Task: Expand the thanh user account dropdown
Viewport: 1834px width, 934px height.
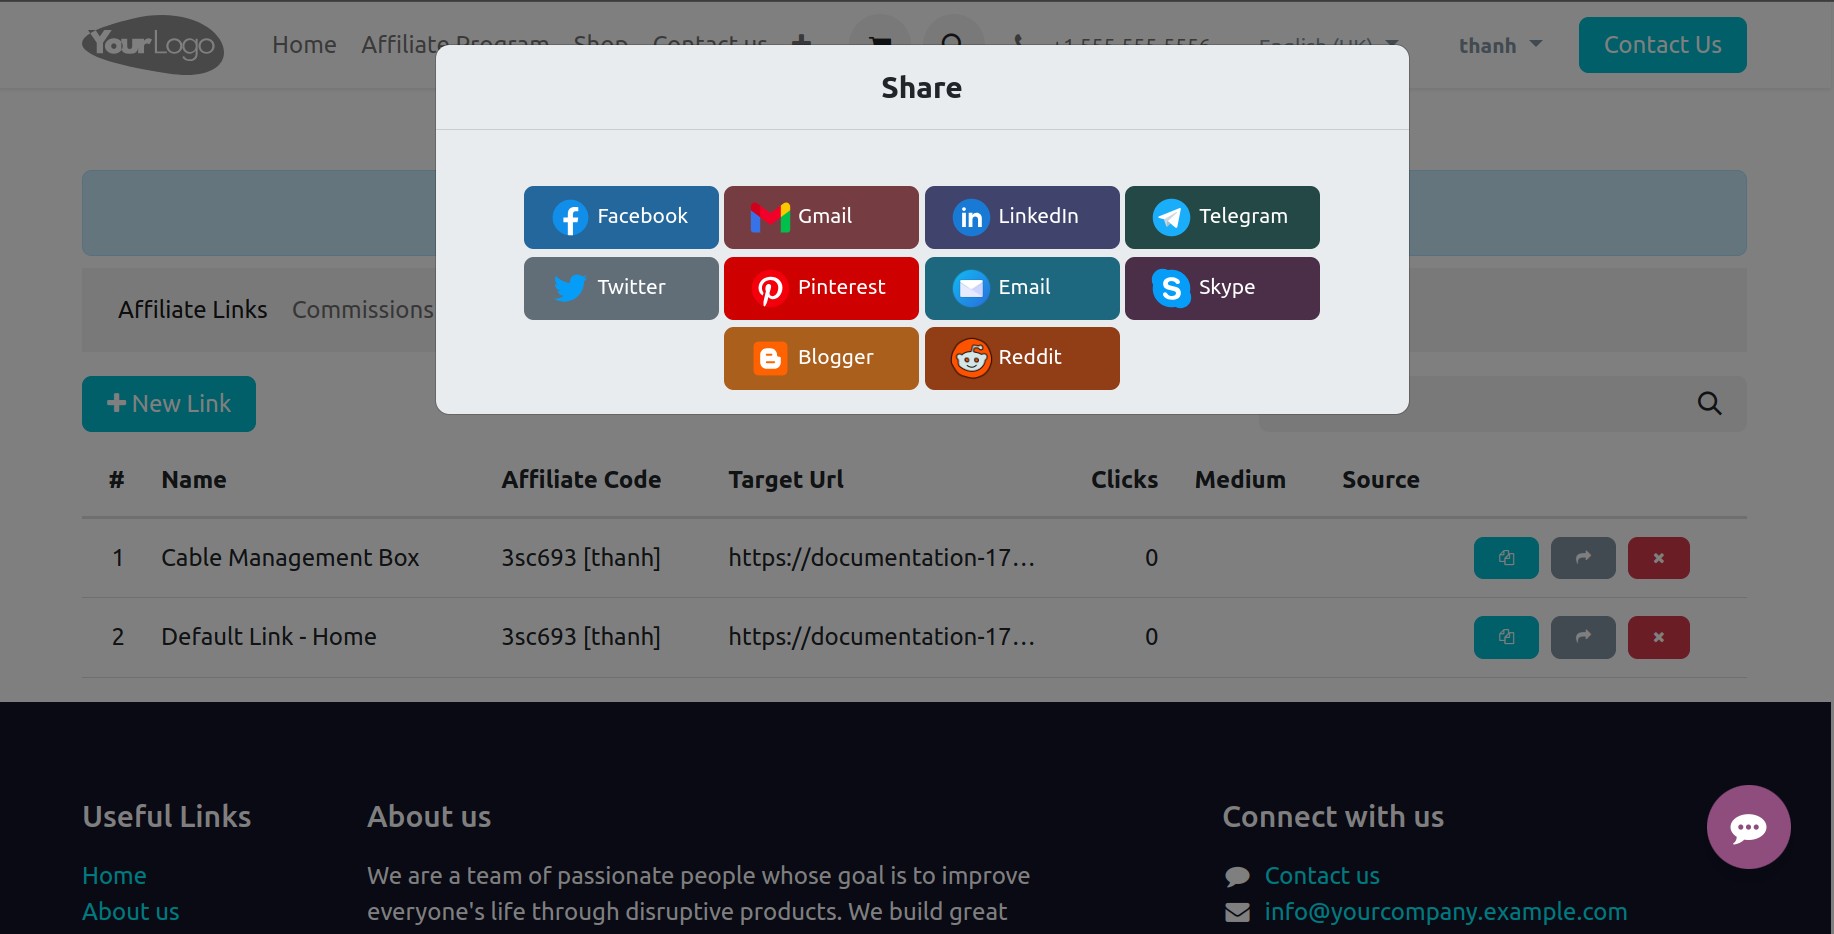Action: 1498,45
